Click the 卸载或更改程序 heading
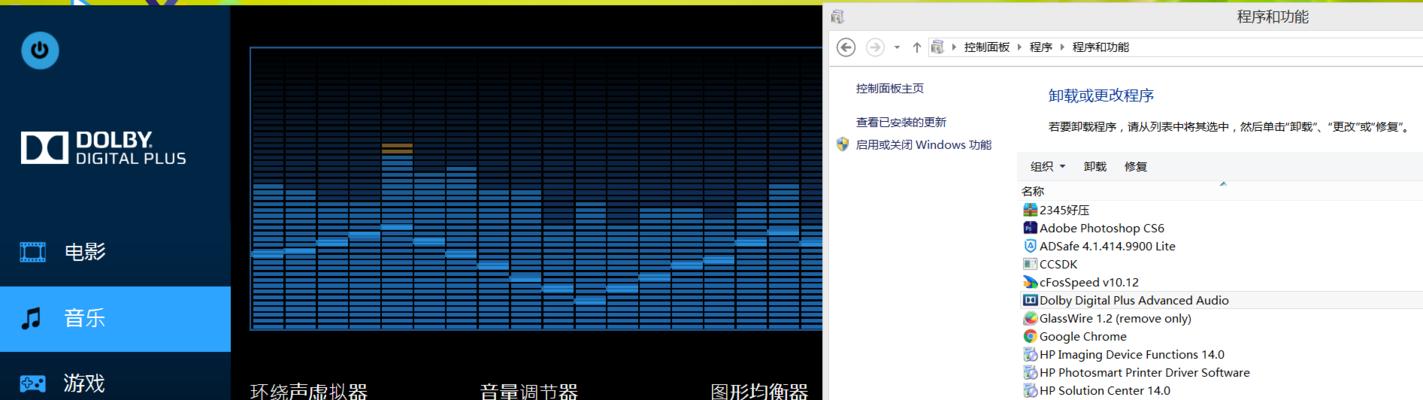This screenshot has width=1423, height=400. 1101,96
